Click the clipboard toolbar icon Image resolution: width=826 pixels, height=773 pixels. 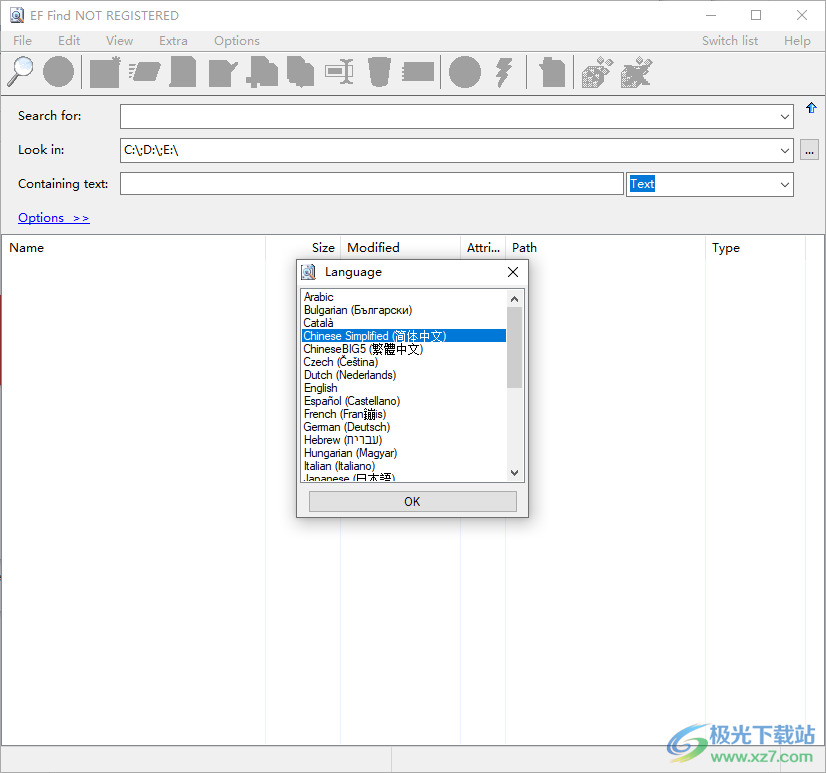pyautogui.click(x=552, y=72)
